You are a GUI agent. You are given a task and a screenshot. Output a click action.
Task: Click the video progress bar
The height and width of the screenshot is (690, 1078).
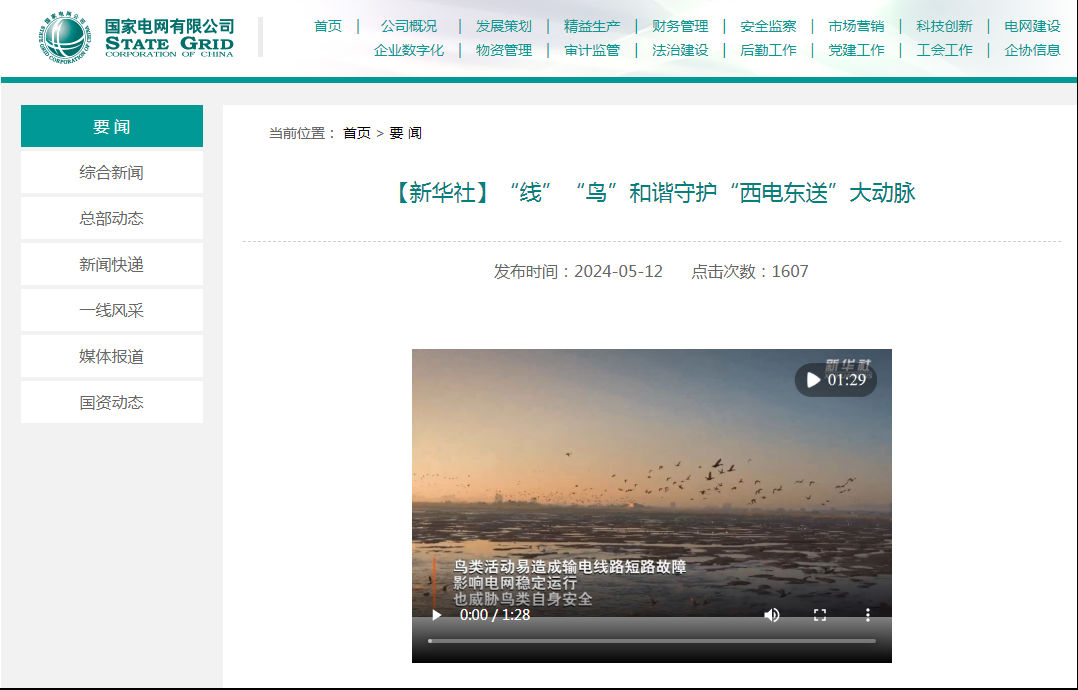point(651,640)
